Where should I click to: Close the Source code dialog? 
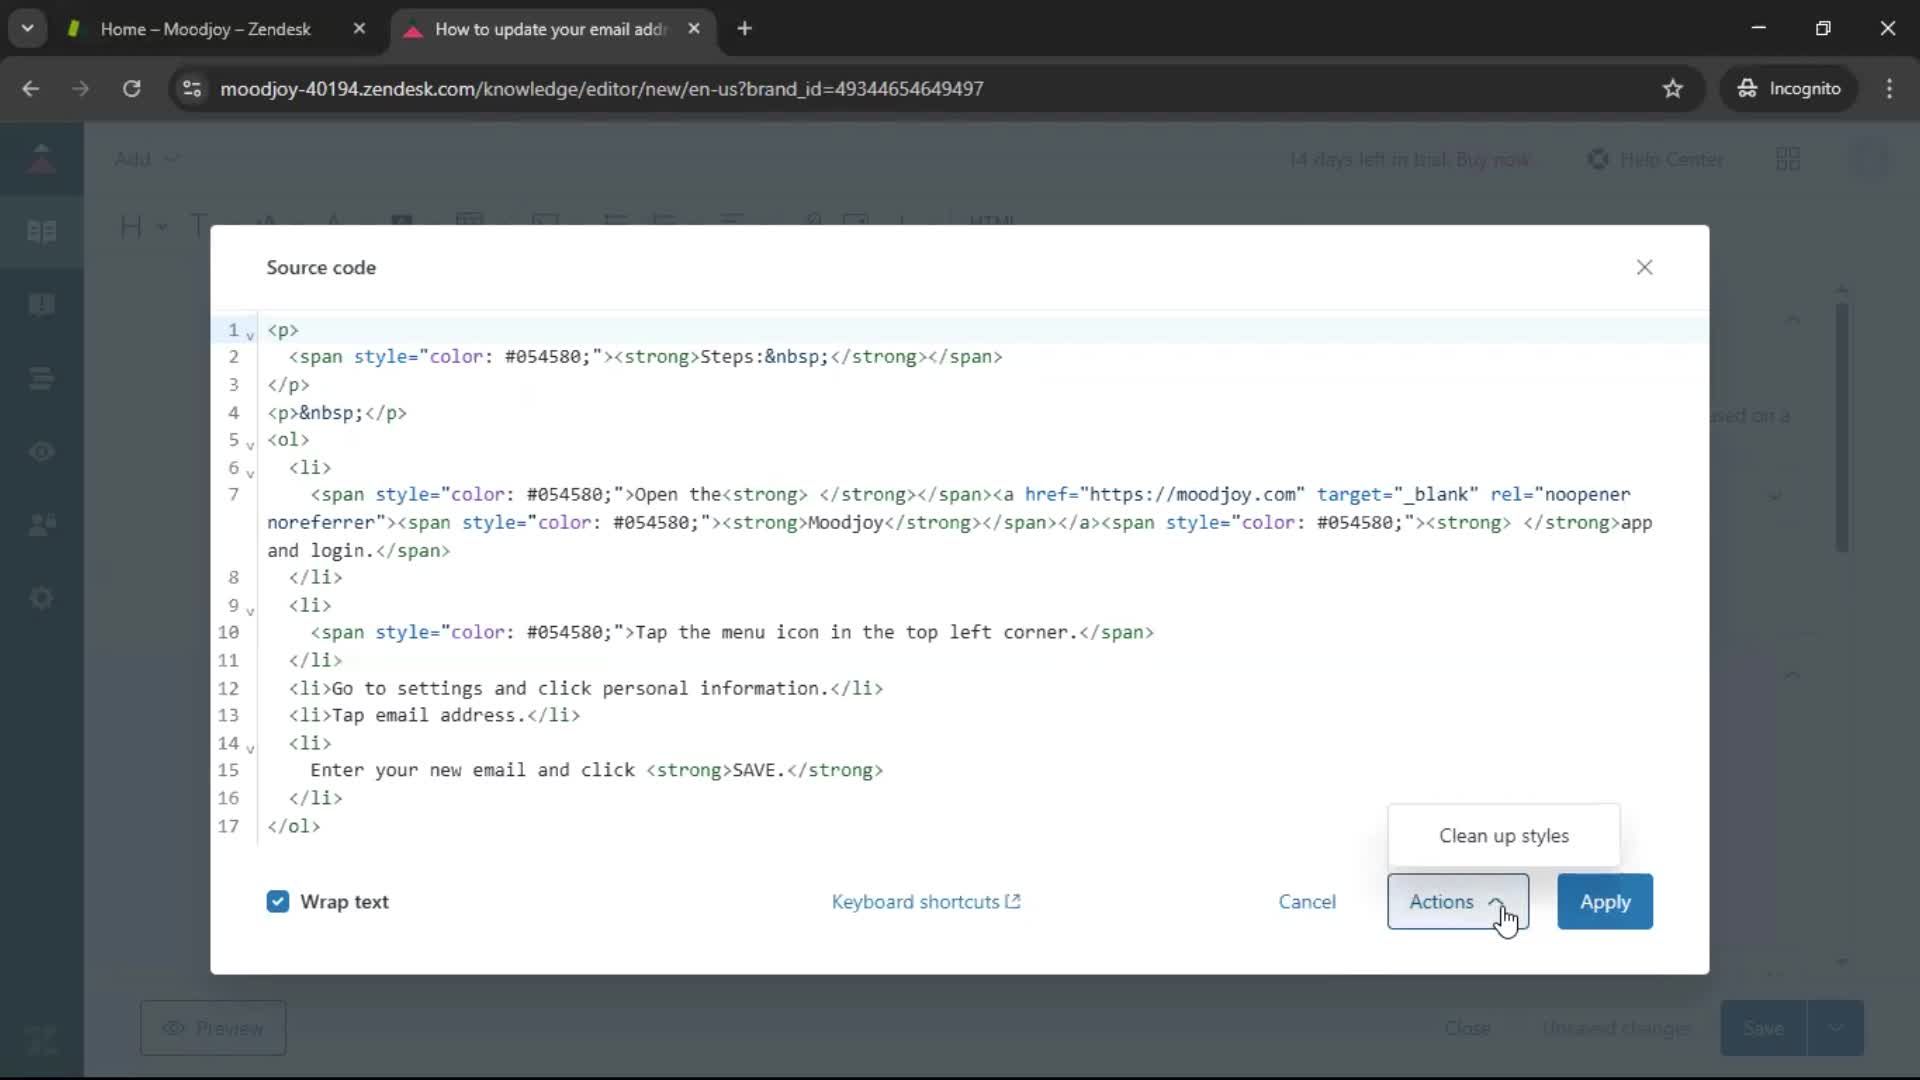click(1644, 267)
